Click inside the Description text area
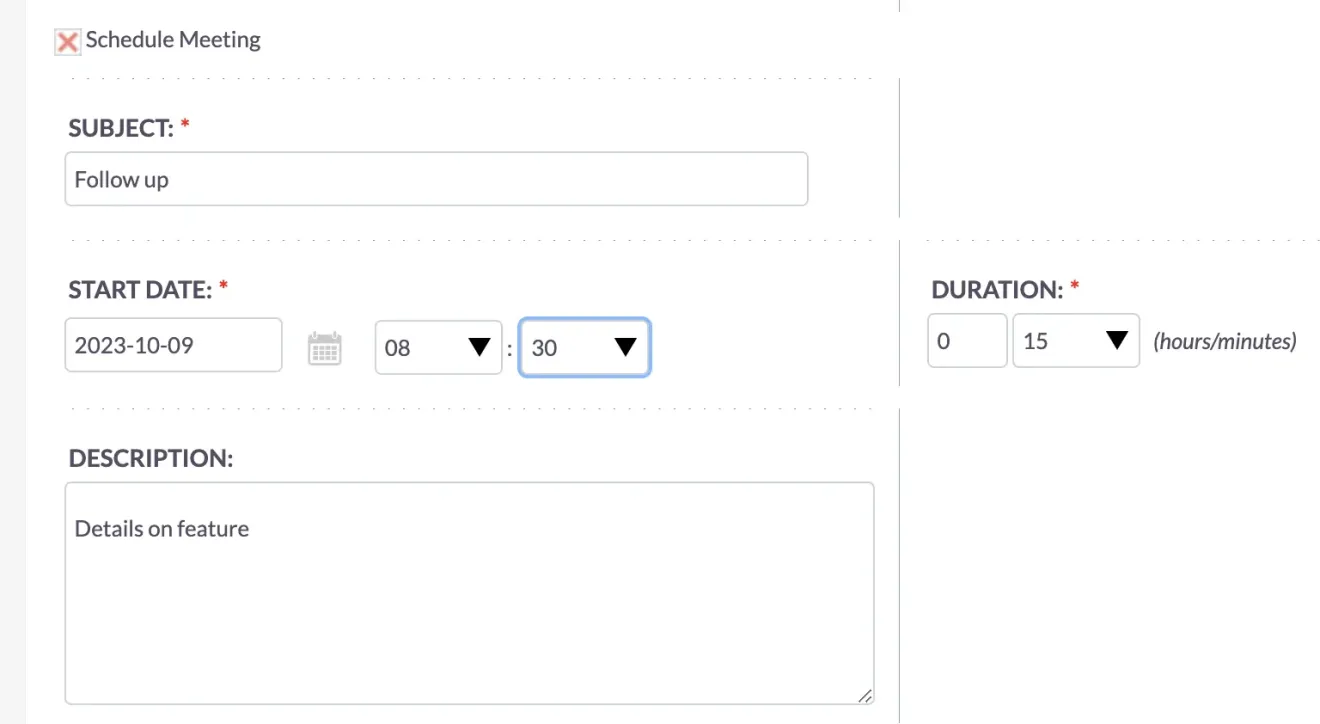1320x724 pixels. tap(470, 600)
